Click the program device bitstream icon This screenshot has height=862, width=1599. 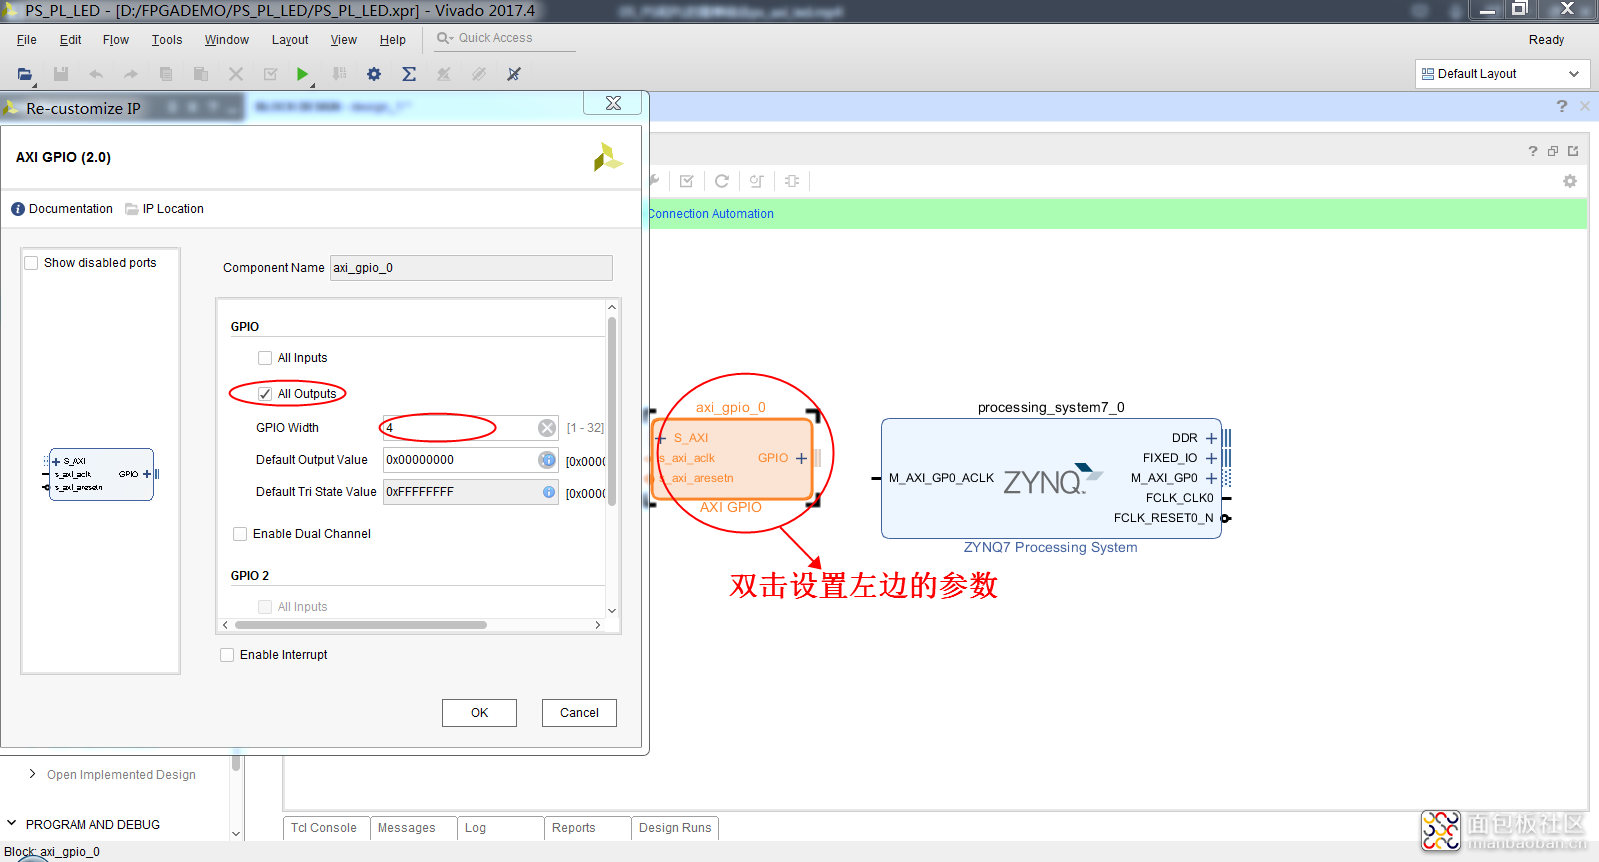[340, 74]
